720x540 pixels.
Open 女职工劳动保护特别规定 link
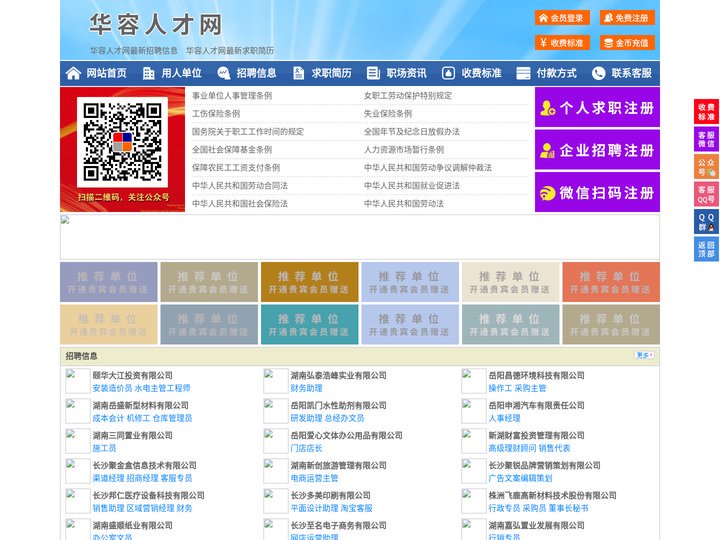point(408,96)
